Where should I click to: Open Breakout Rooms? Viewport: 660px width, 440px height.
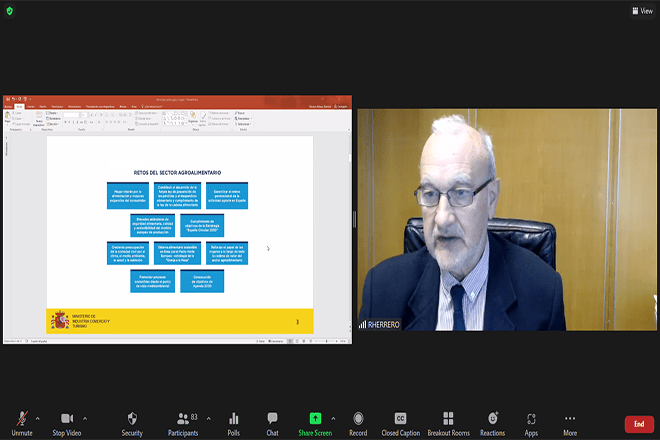[x=448, y=424]
